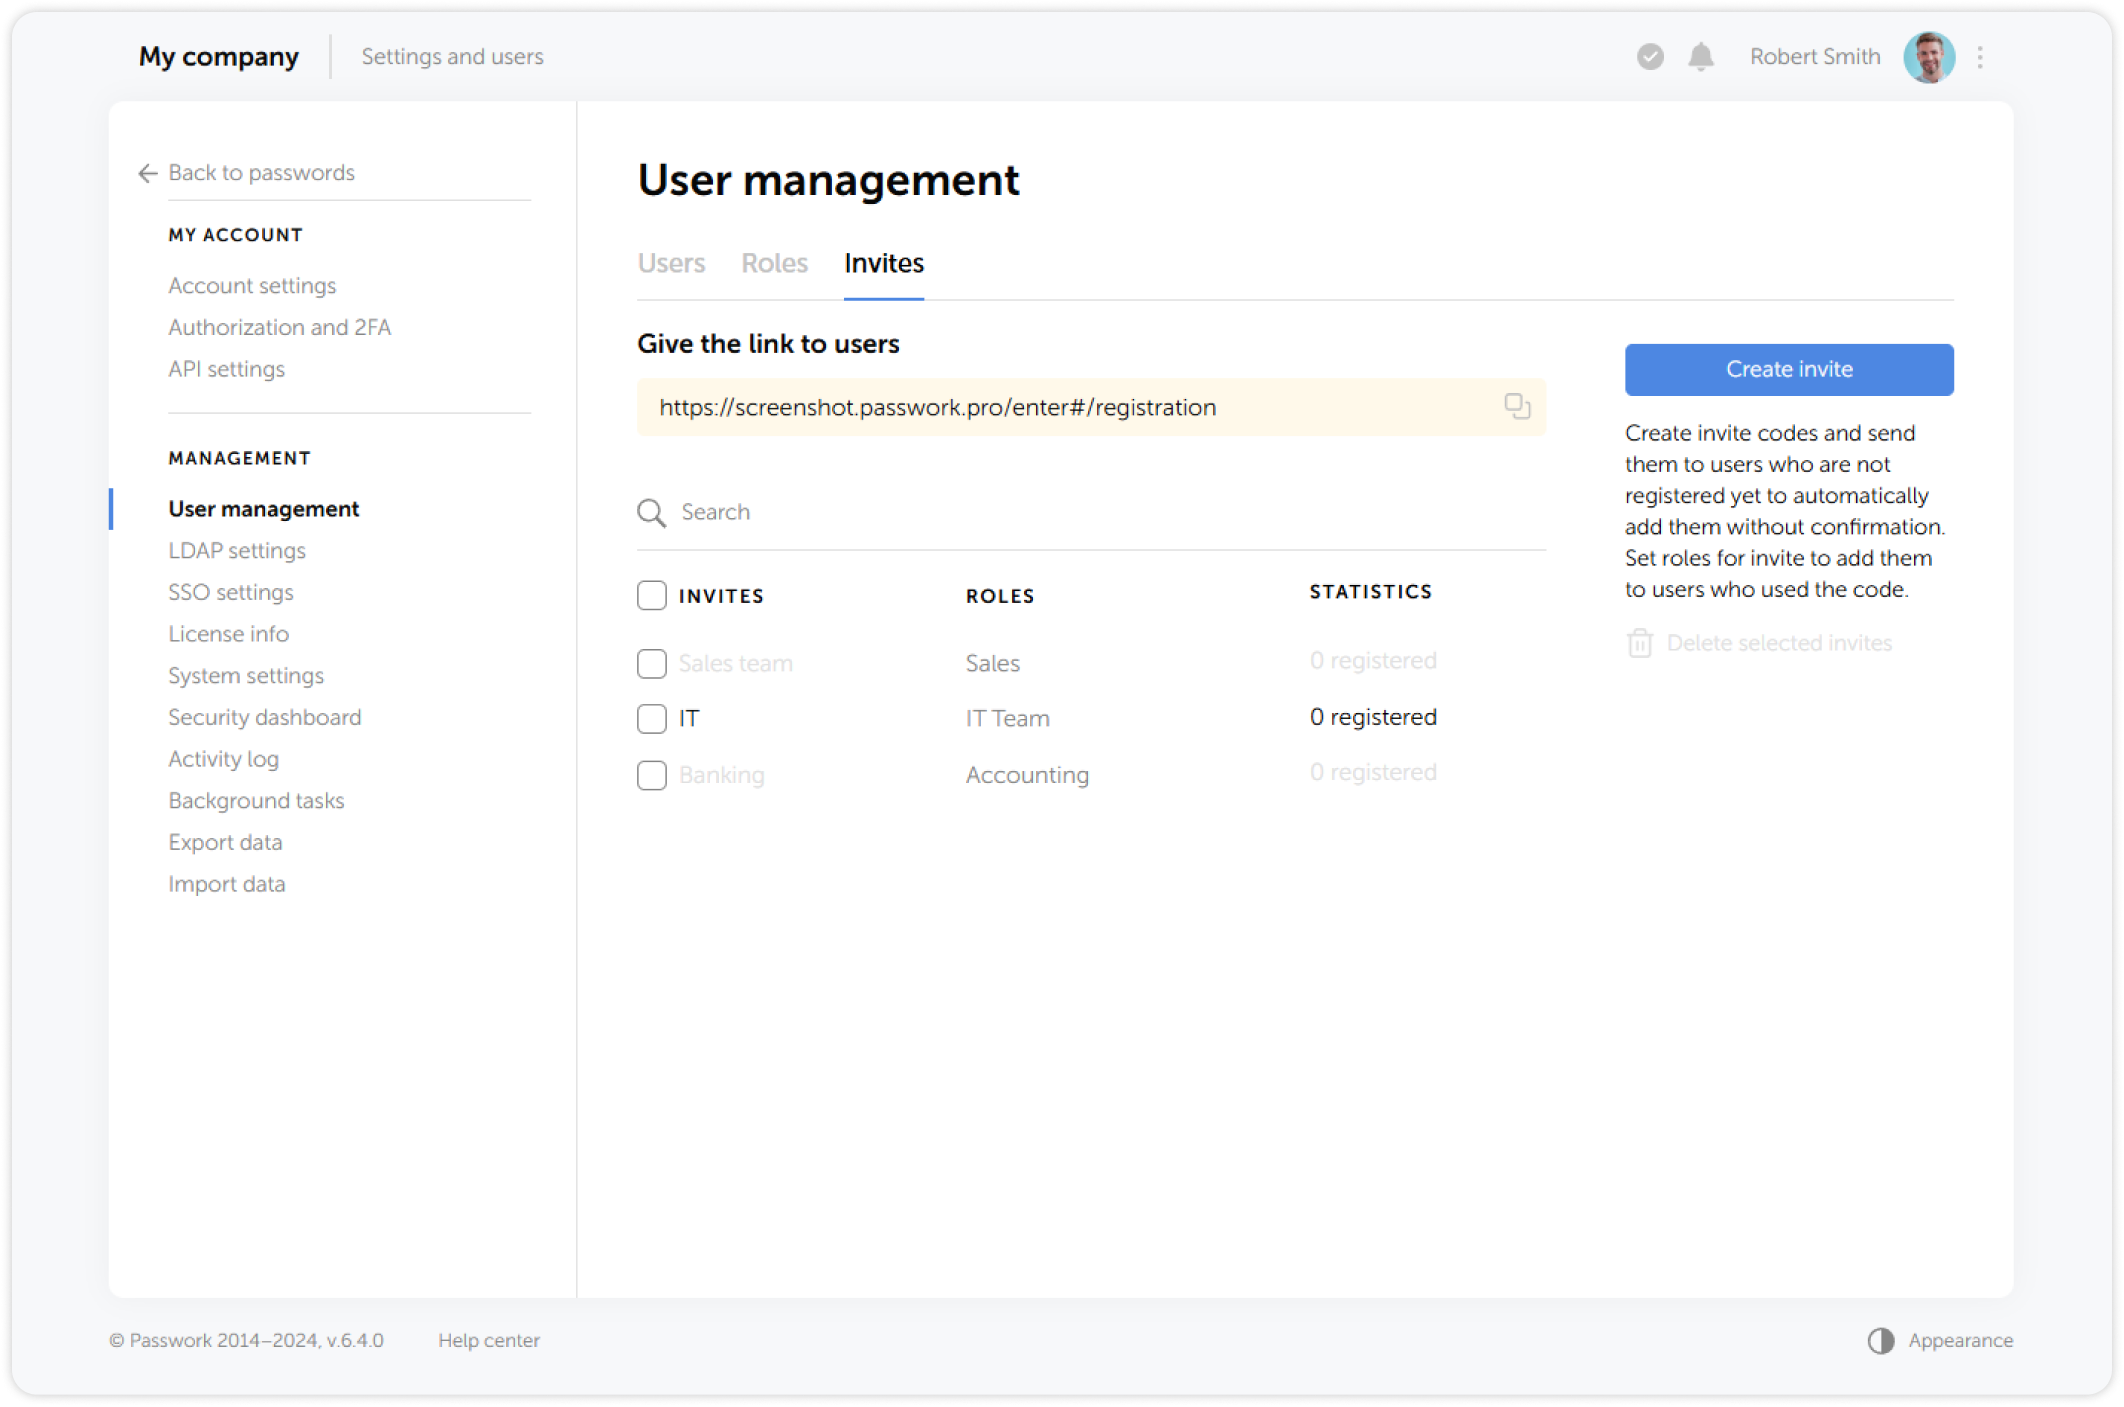Select the Sales team invite checkbox
2124x1407 pixels.
(651, 663)
